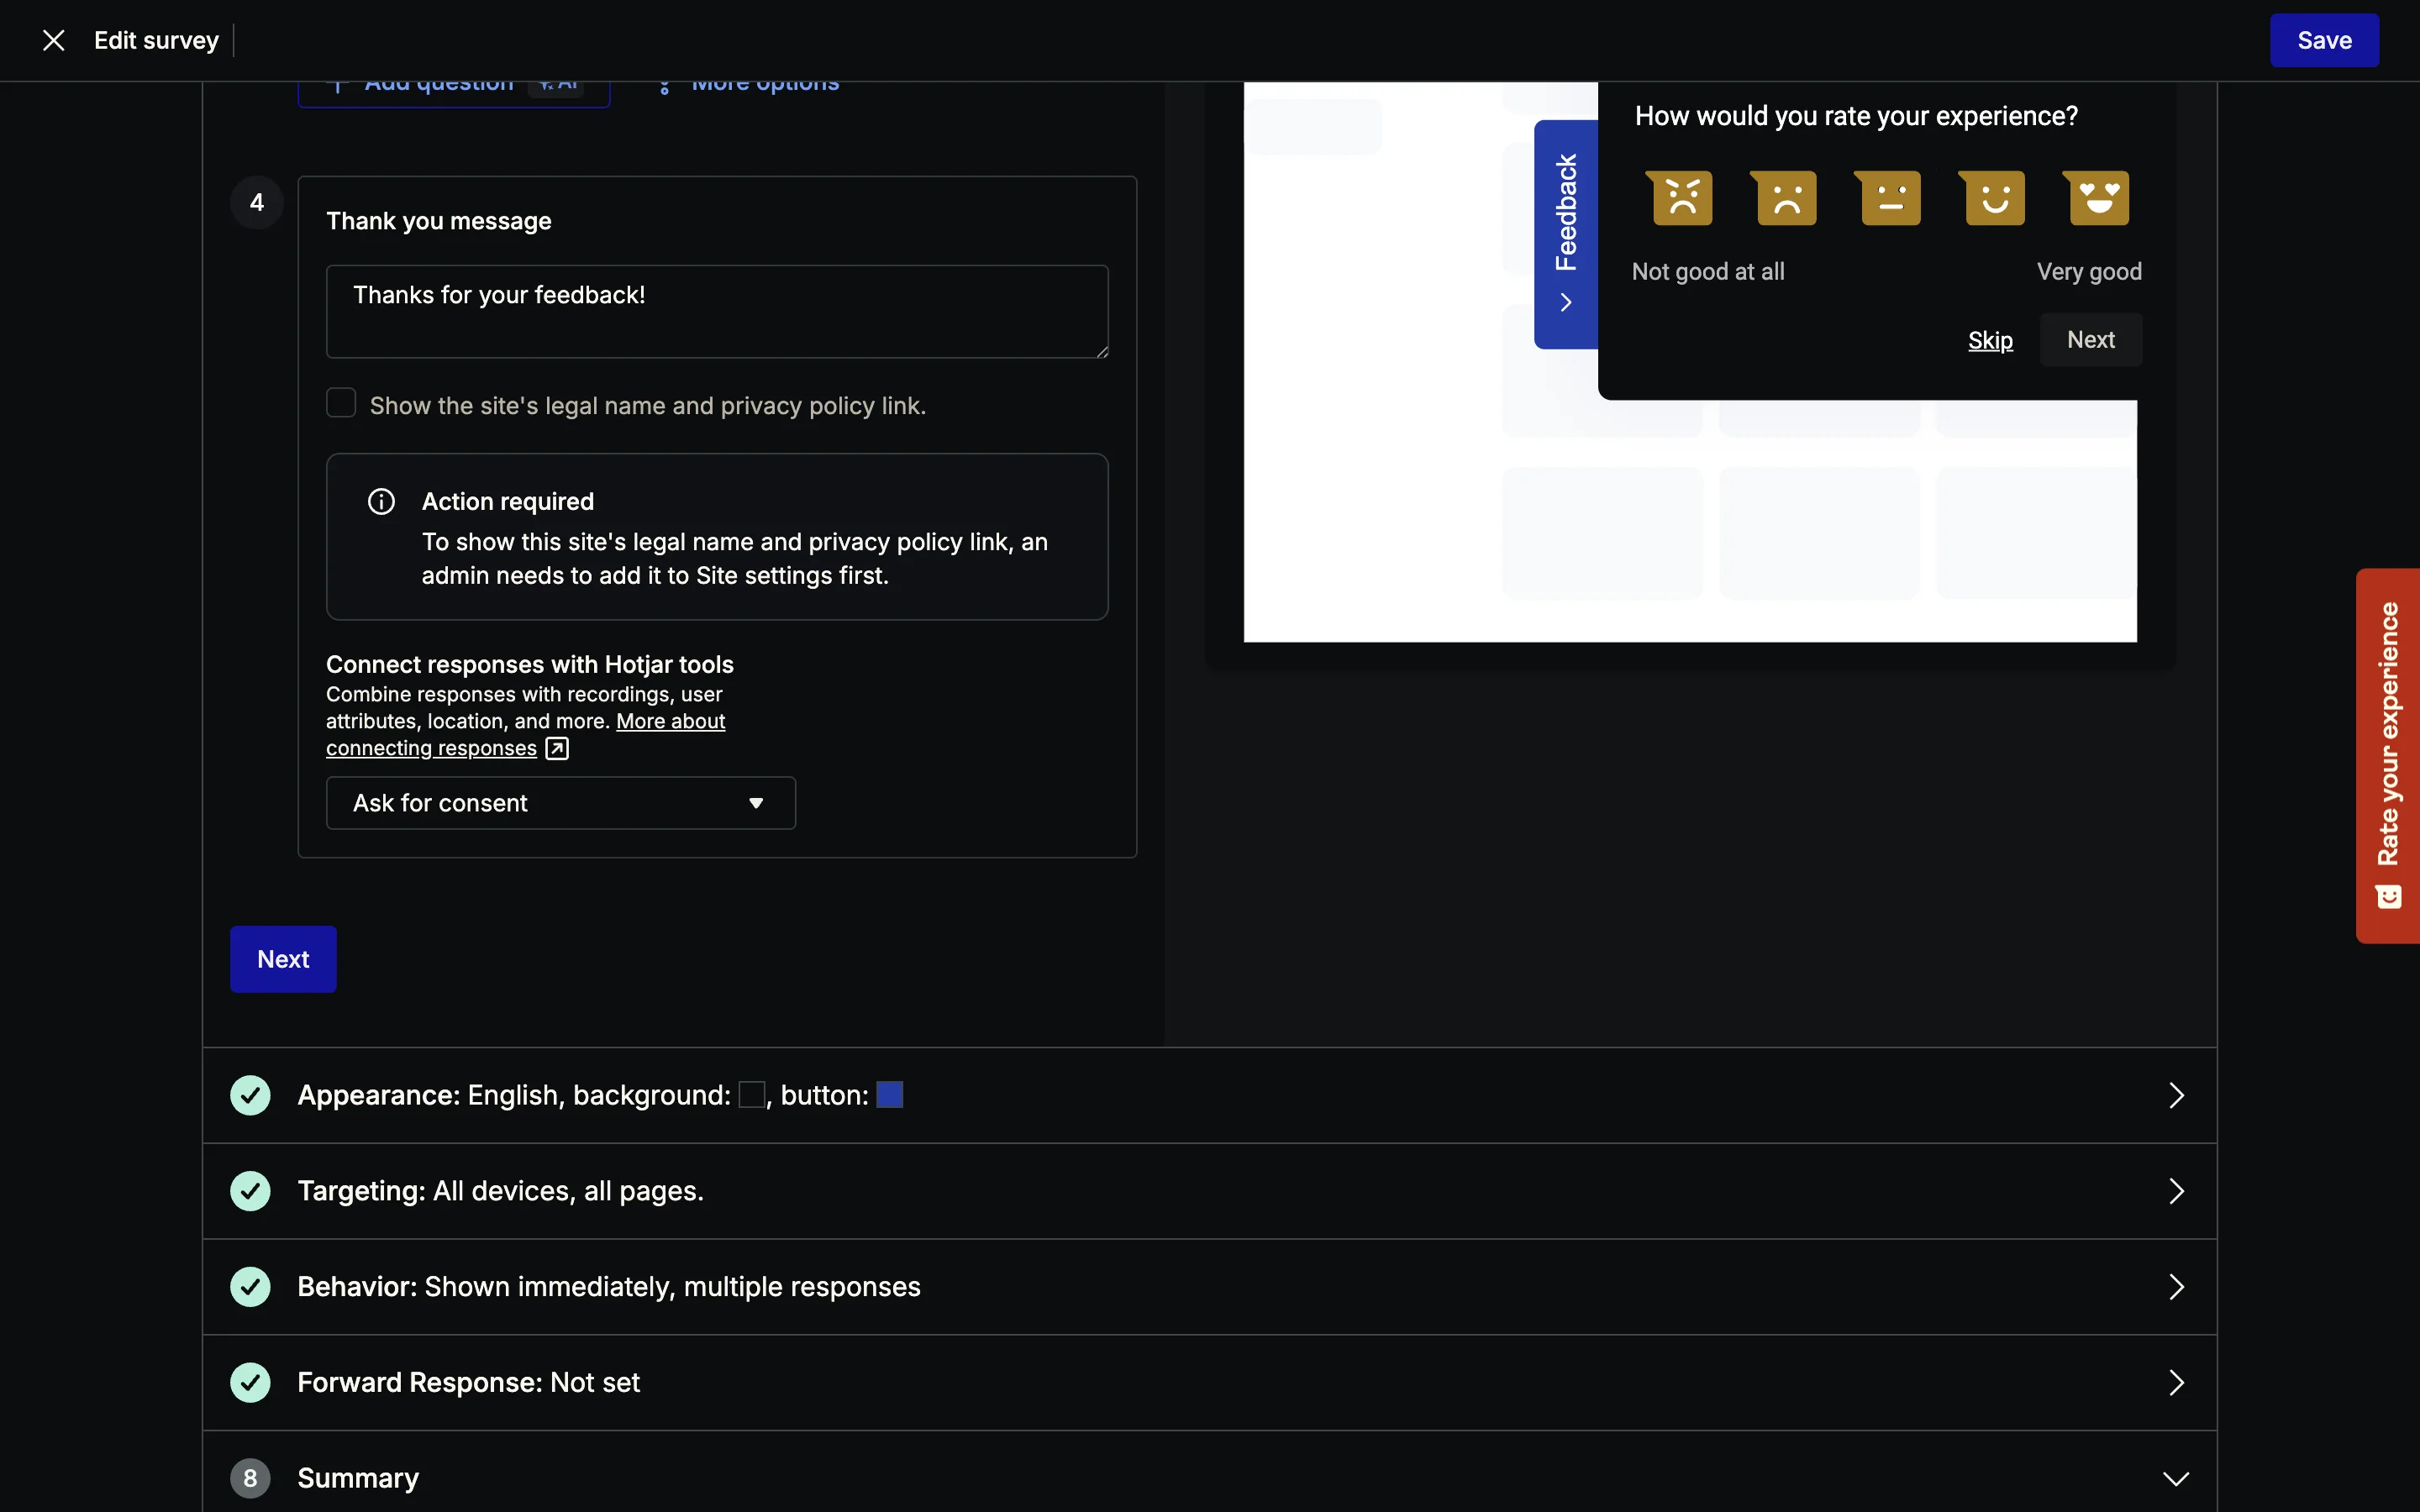Click the blue Next button below Thank you message
This screenshot has height=1512, width=2420.
(283, 959)
